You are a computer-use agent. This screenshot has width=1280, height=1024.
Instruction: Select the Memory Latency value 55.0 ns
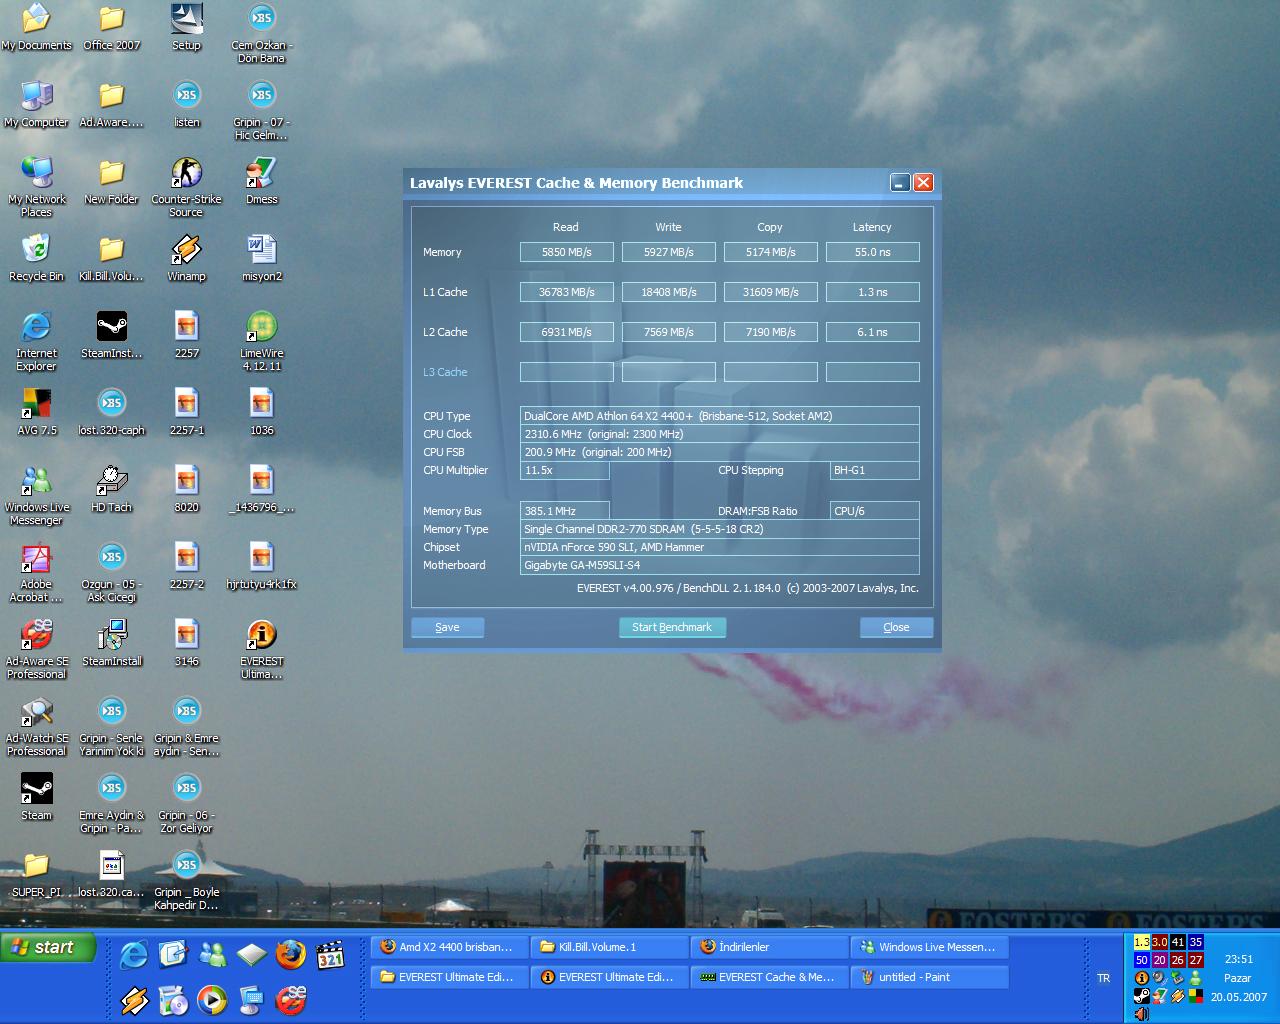pyautogui.click(x=872, y=252)
